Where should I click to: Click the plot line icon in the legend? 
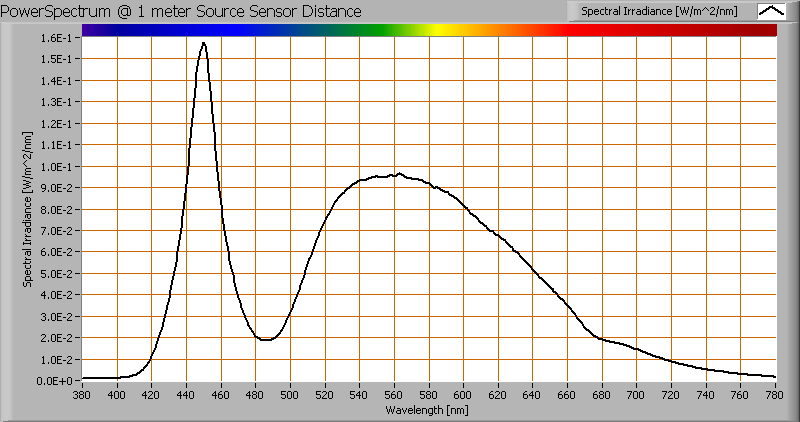click(x=771, y=11)
